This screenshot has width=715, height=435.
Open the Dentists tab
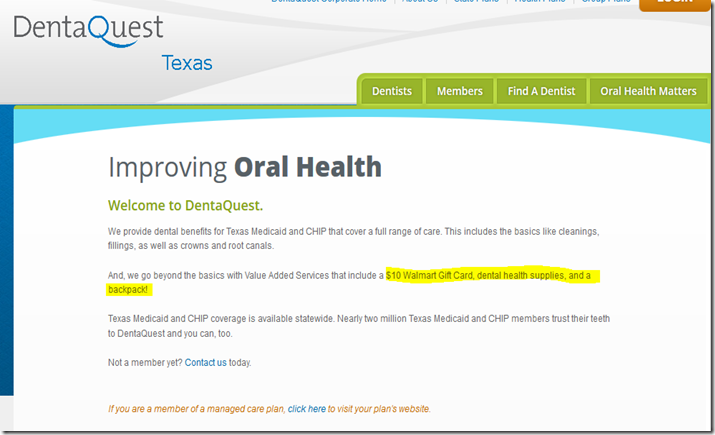(392, 91)
